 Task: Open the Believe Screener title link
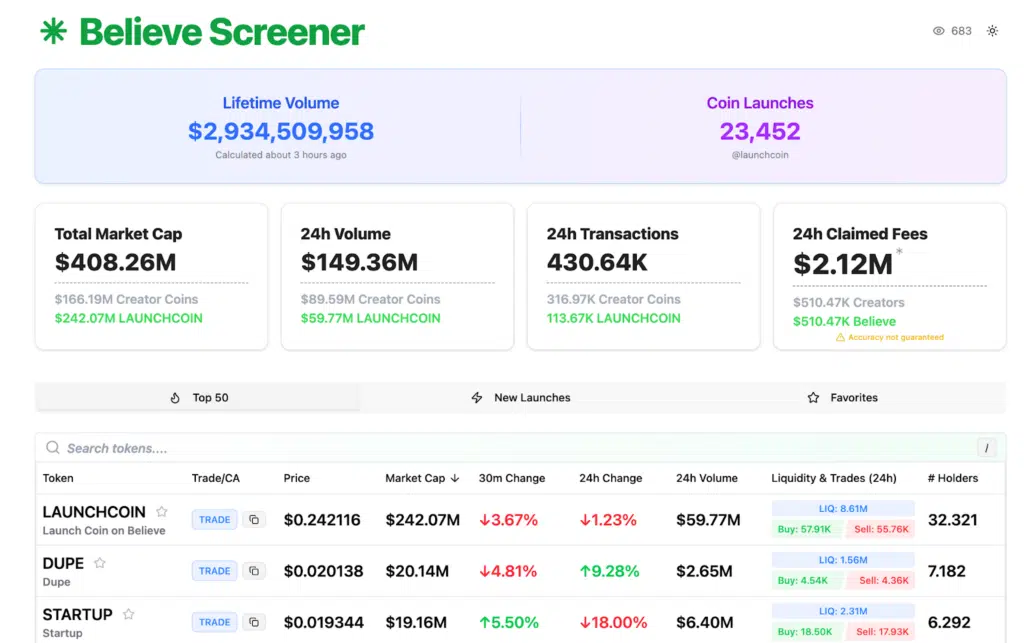pos(221,32)
